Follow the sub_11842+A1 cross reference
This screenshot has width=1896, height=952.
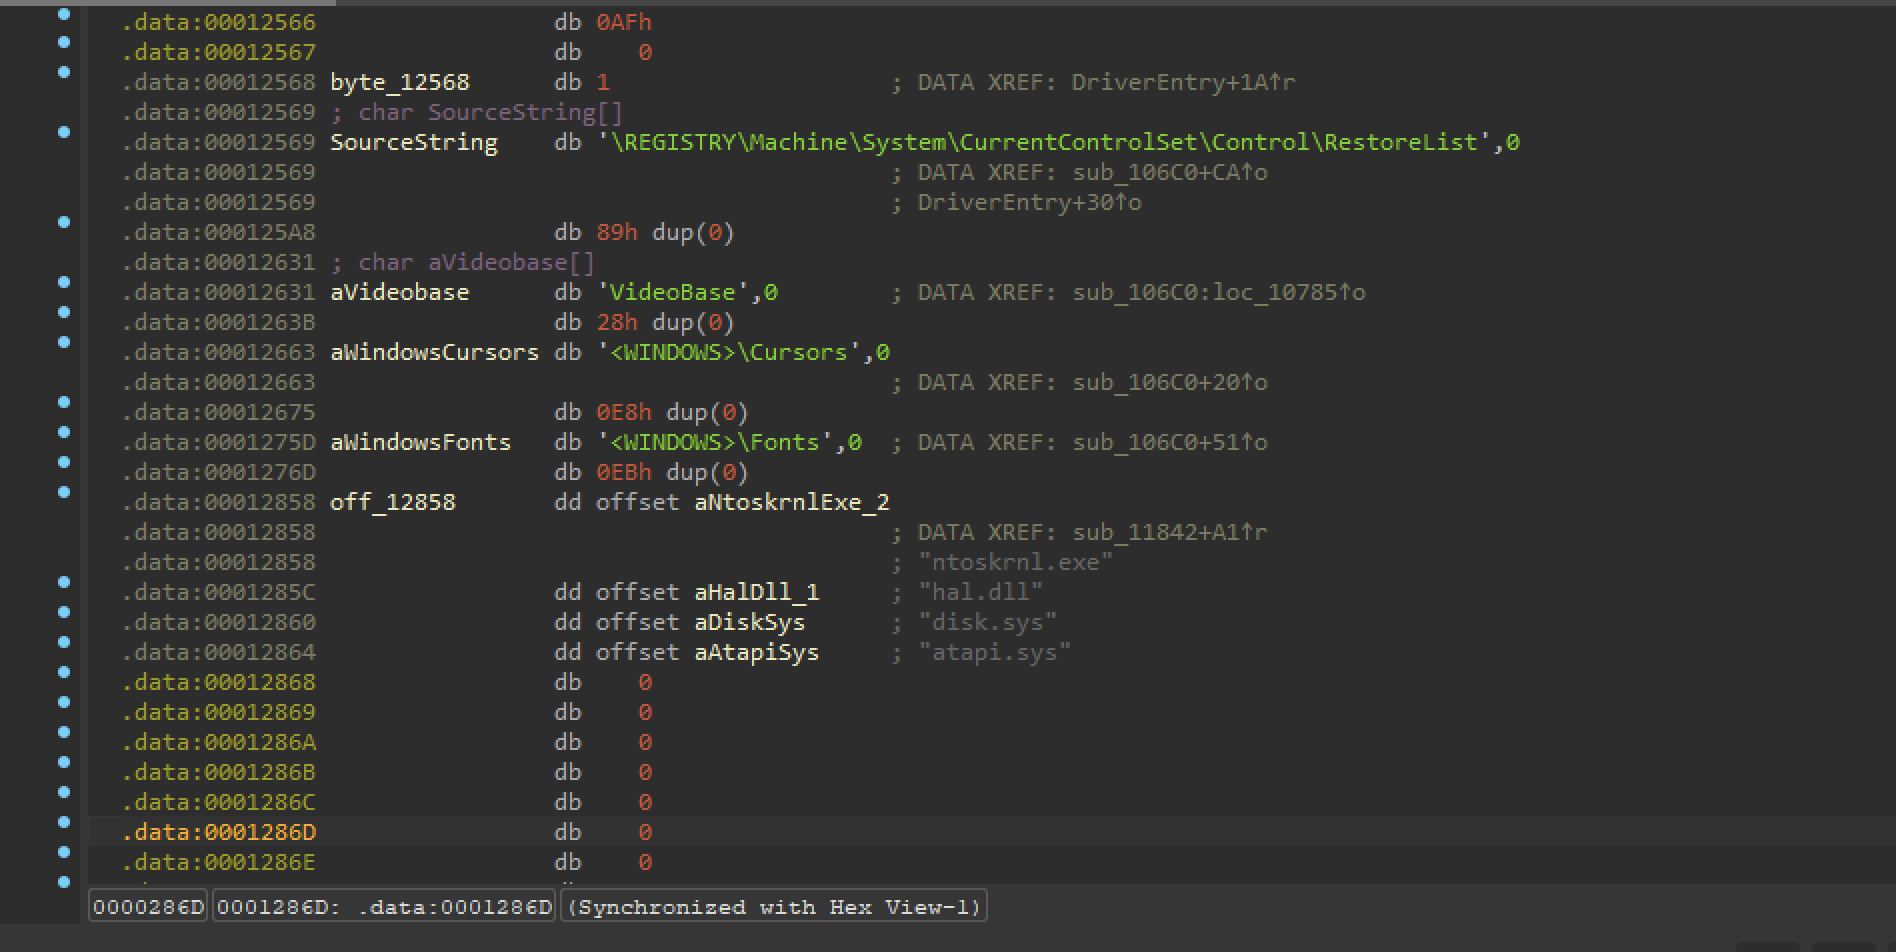1169,532
